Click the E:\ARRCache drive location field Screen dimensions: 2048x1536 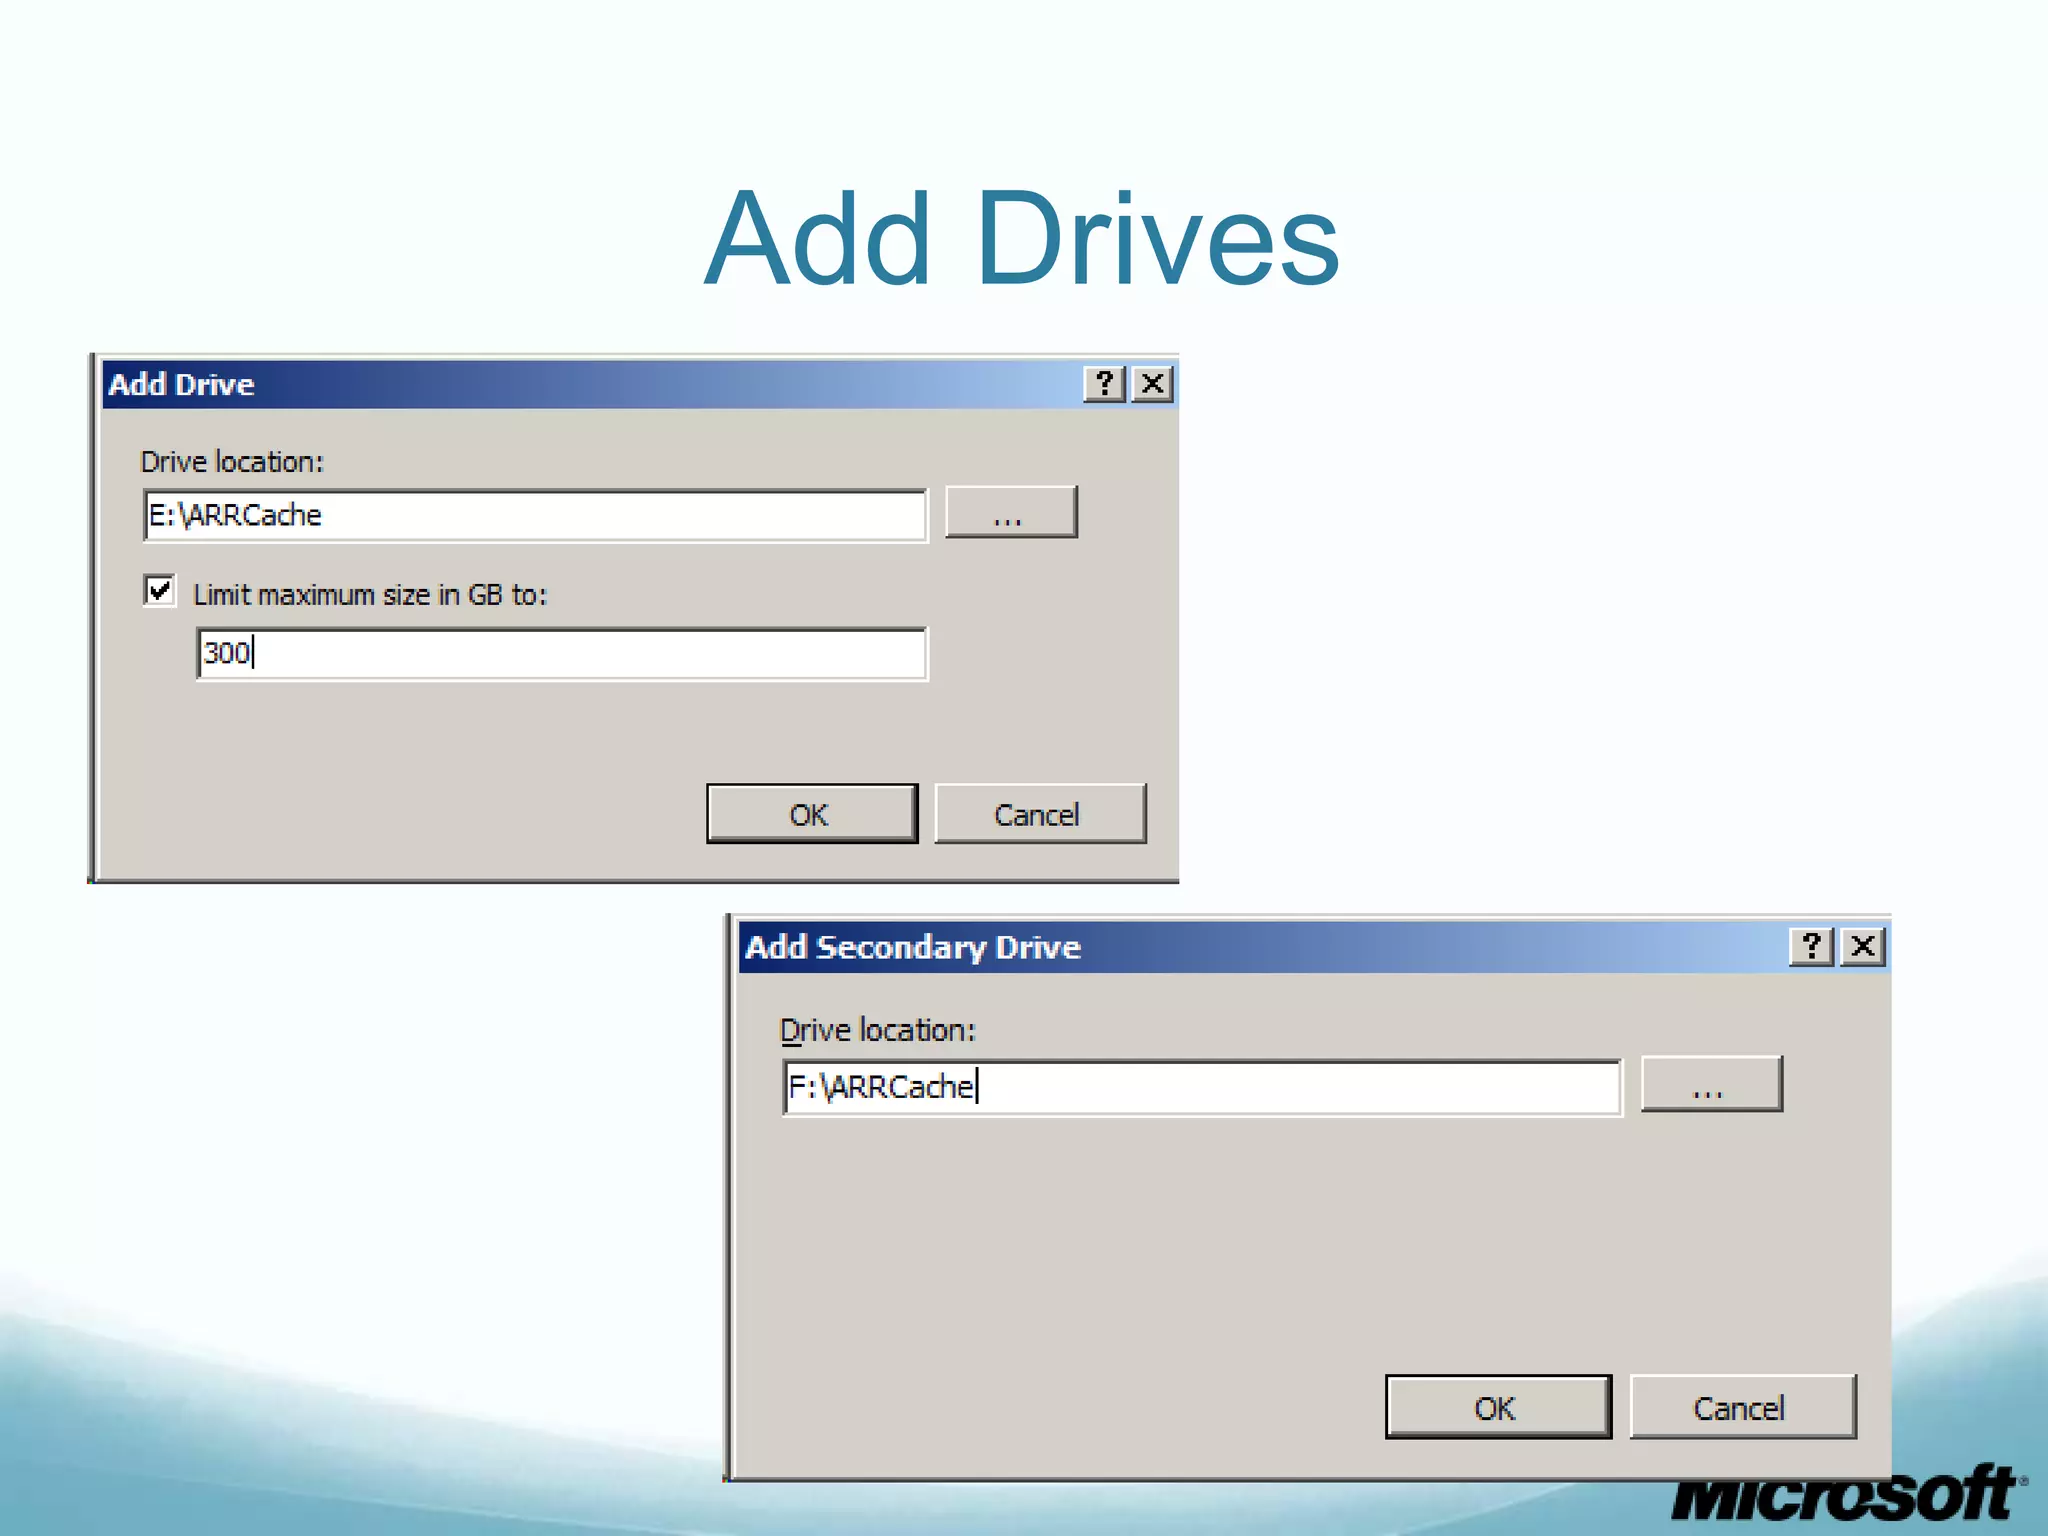pyautogui.click(x=536, y=516)
